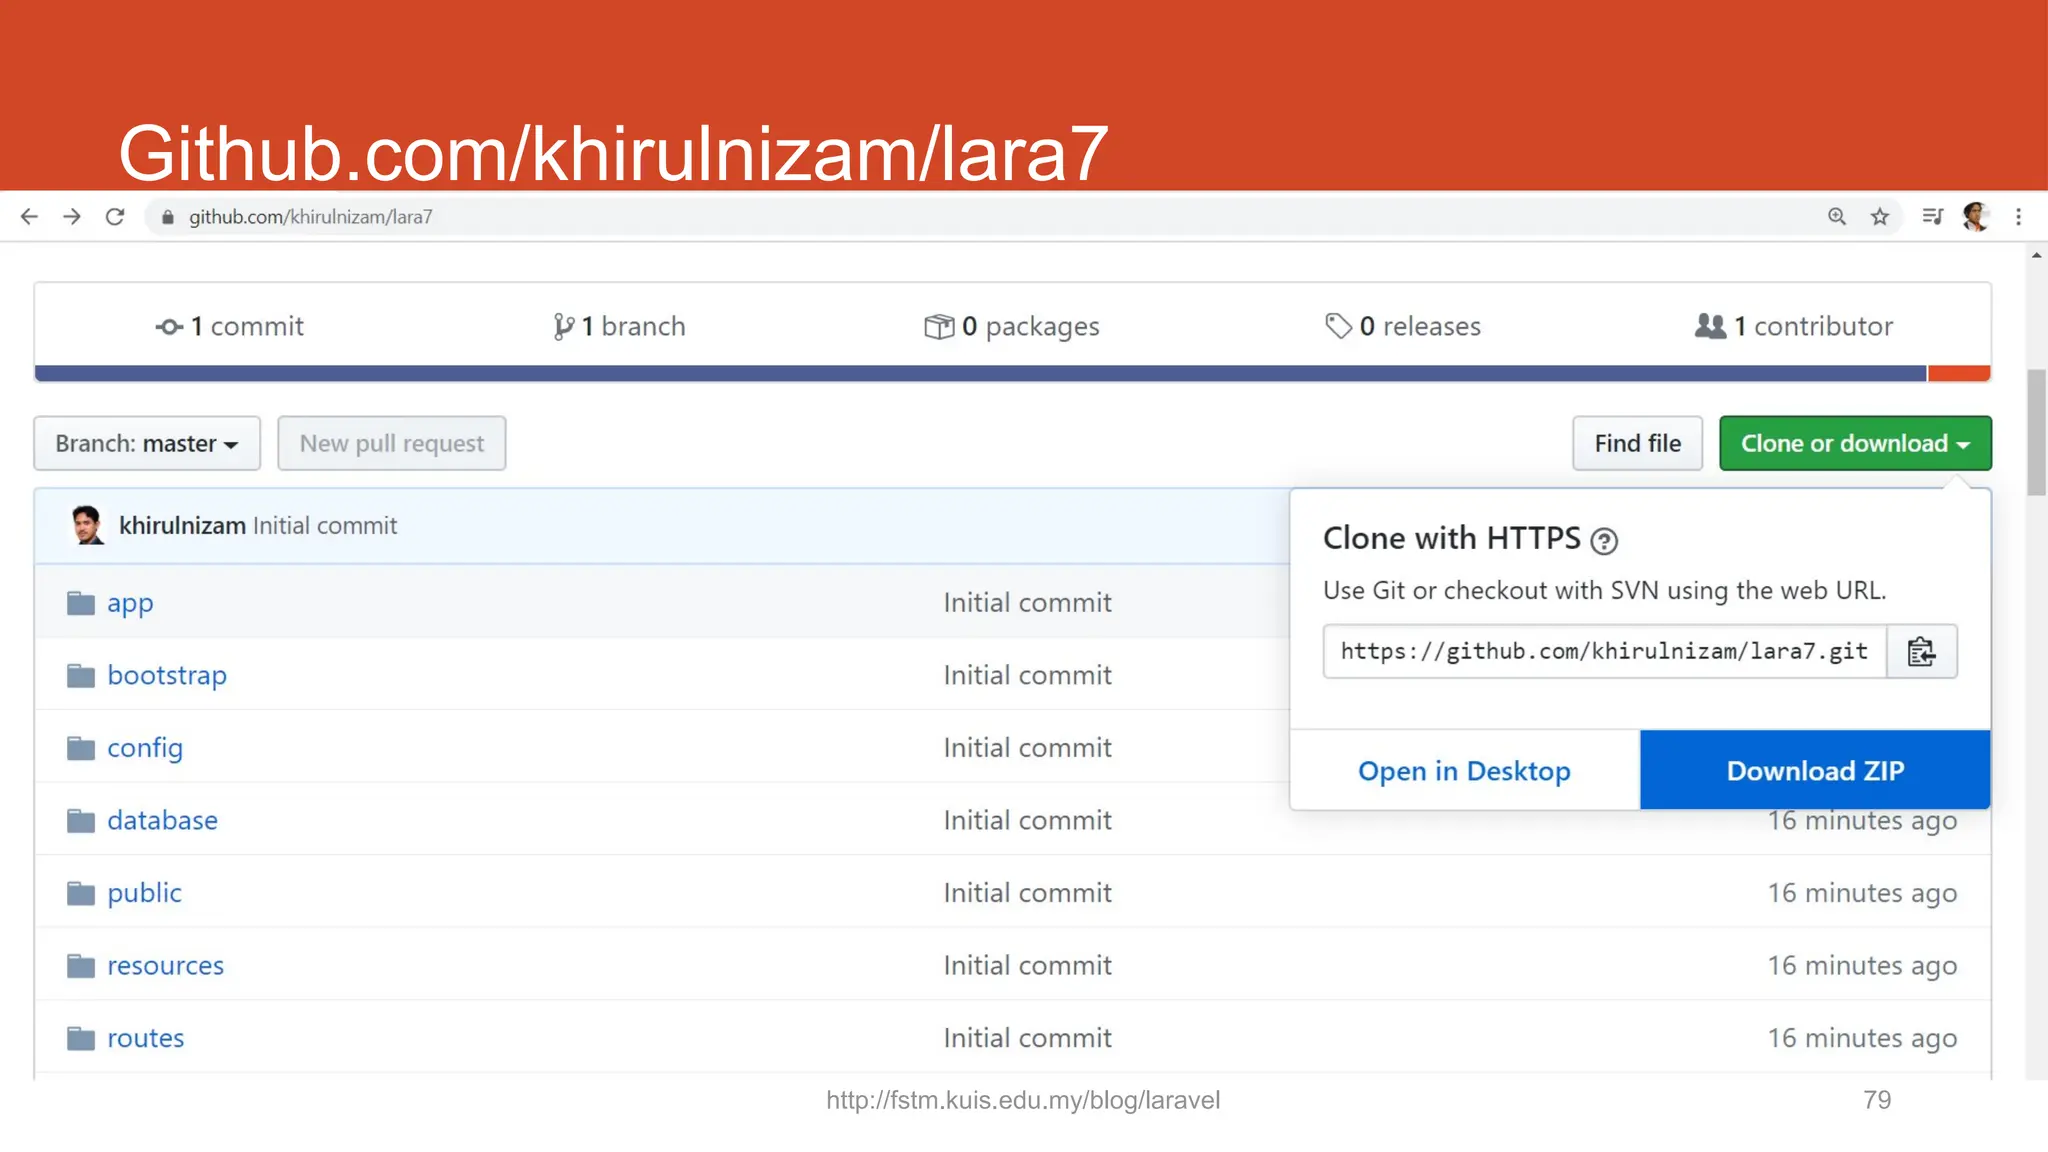The height and width of the screenshot is (1152, 2048).
Task: Show the 1 contributor page
Action: (1794, 326)
